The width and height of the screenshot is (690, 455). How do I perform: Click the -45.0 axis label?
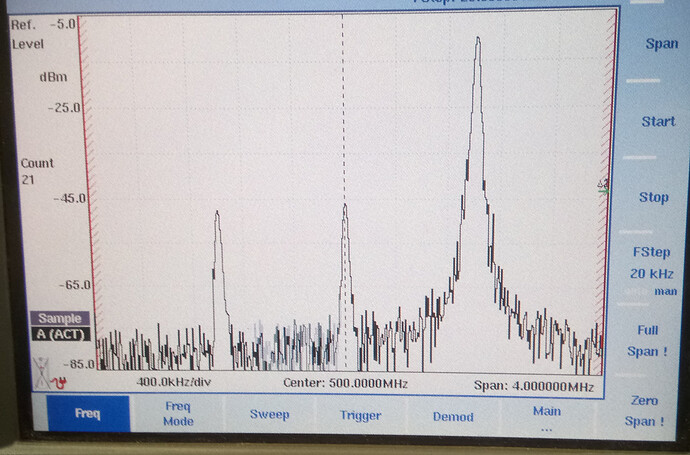point(70,198)
